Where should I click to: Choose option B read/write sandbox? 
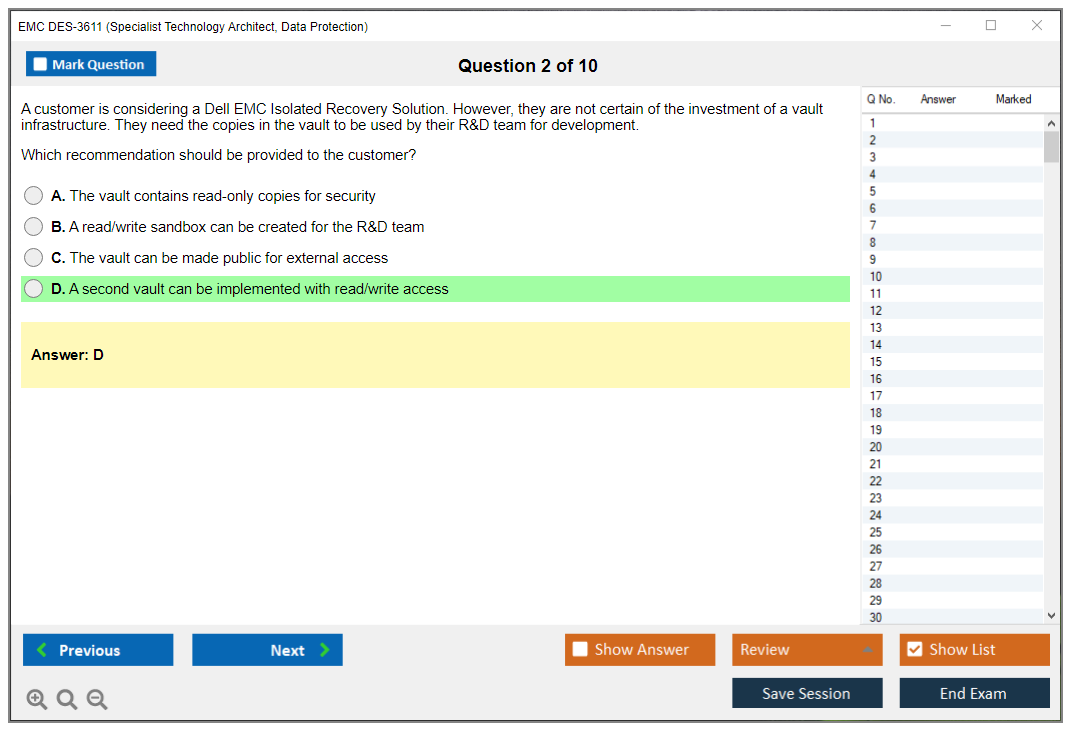[34, 227]
